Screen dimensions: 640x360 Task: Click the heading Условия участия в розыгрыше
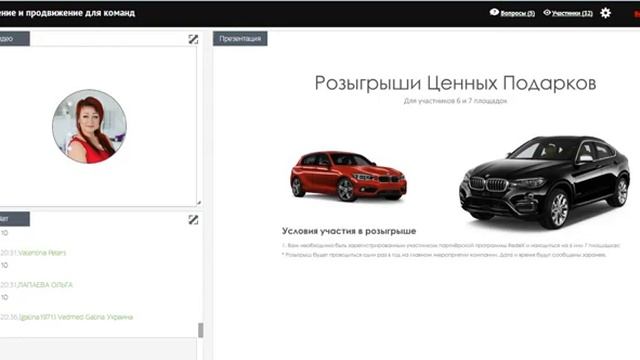pyautogui.click(x=349, y=231)
